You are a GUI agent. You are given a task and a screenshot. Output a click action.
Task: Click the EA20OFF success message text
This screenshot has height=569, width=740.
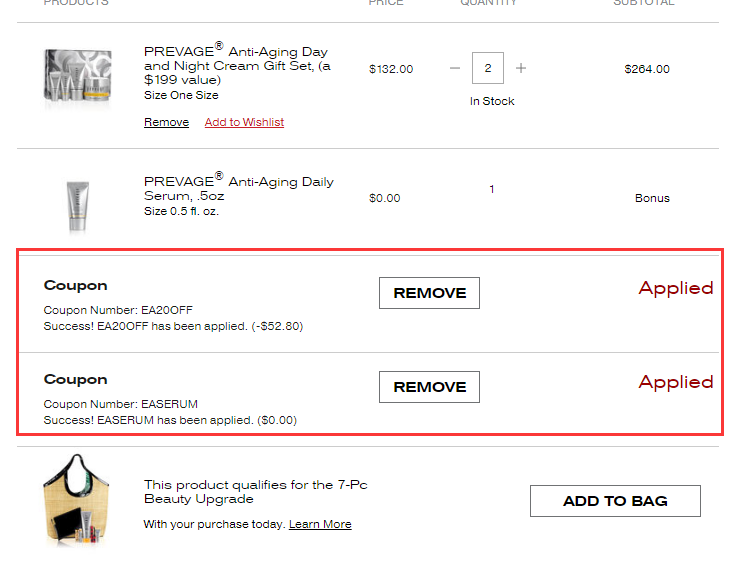(x=173, y=326)
